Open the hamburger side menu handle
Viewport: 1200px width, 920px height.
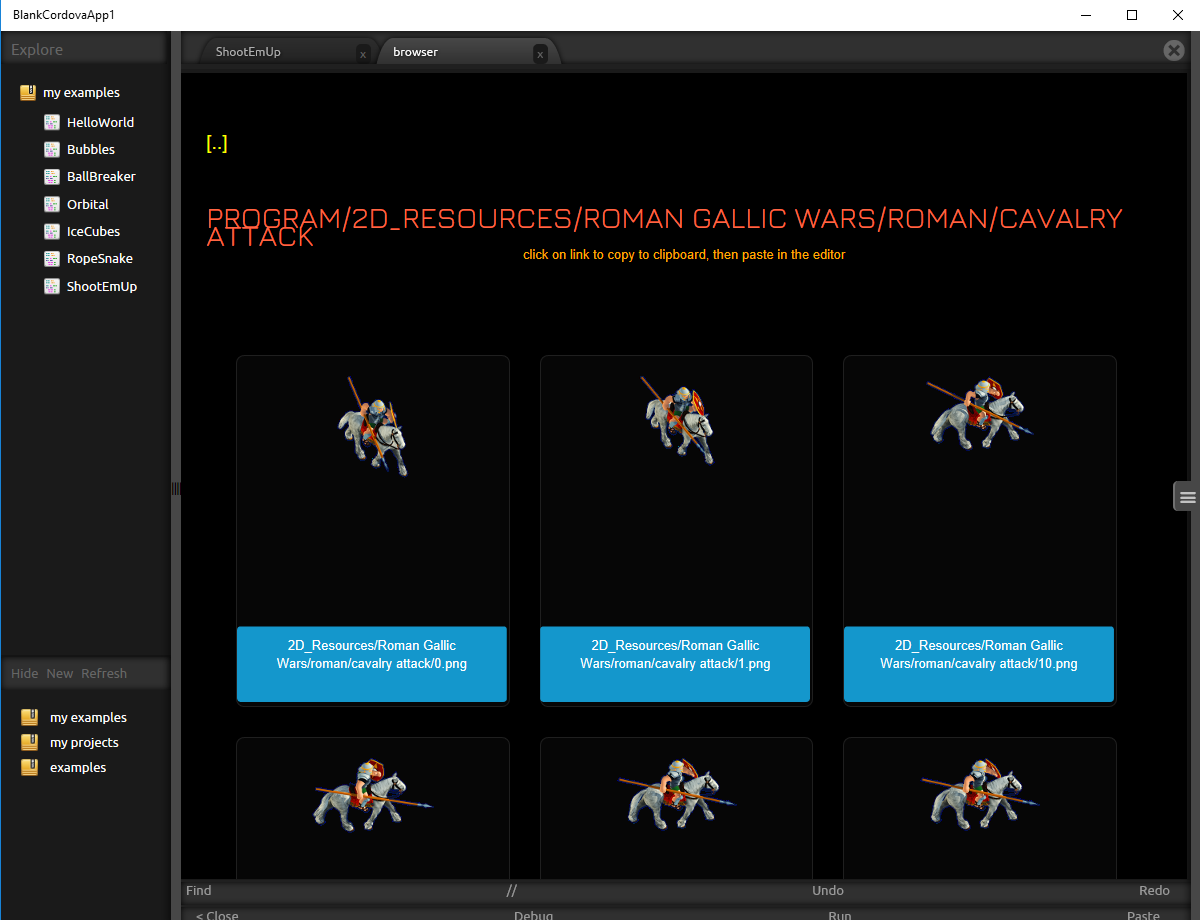coord(1187,496)
